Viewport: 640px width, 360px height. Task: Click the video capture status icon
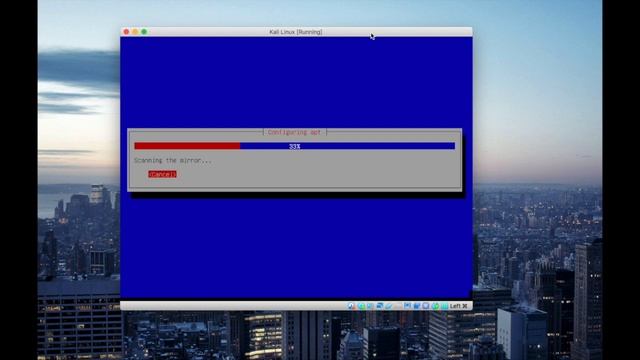click(x=417, y=306)
